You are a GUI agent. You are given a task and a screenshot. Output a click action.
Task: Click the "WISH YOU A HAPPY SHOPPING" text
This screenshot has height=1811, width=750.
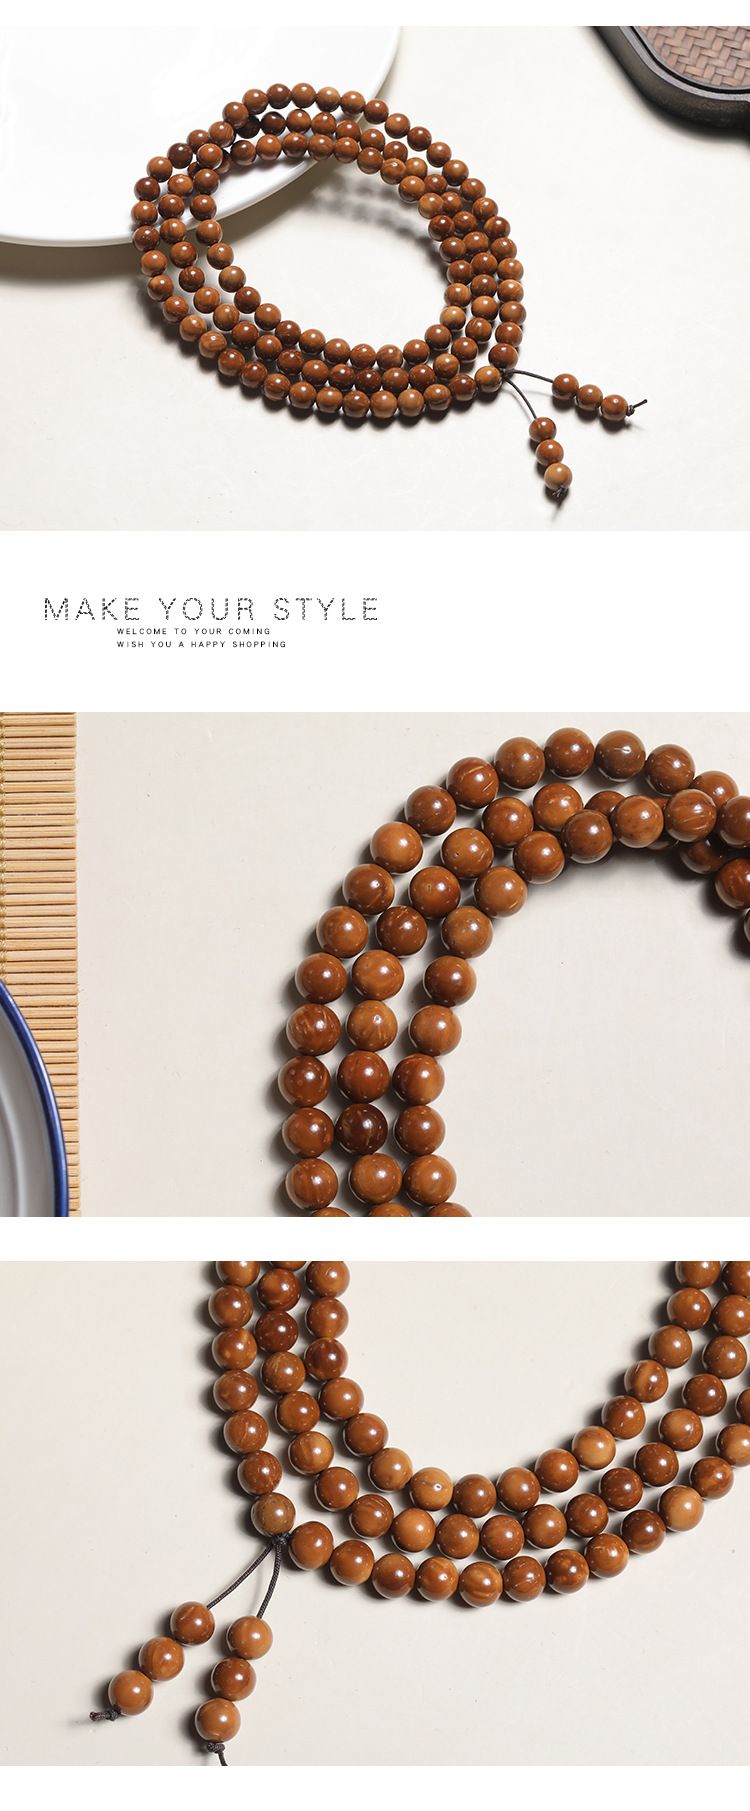[x=201, y=645]
